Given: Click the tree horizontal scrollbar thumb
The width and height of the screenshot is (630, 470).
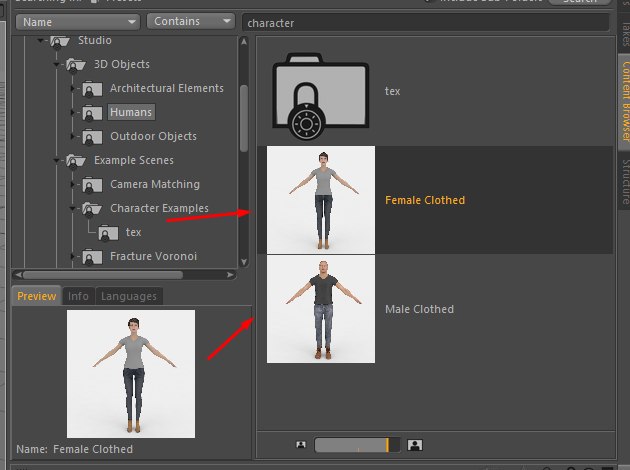Looking at the screenshot, I should point(103,275).
